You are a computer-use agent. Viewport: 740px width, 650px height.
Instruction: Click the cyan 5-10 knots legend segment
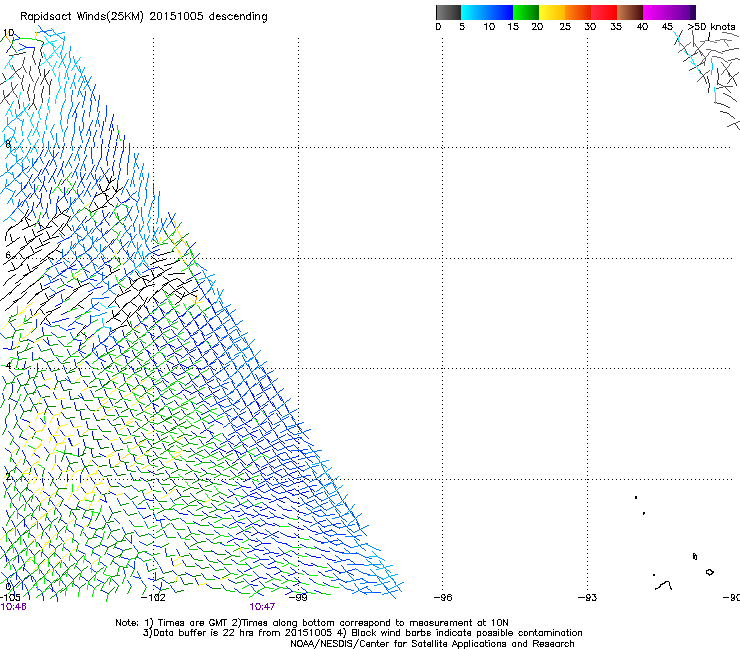473,12
